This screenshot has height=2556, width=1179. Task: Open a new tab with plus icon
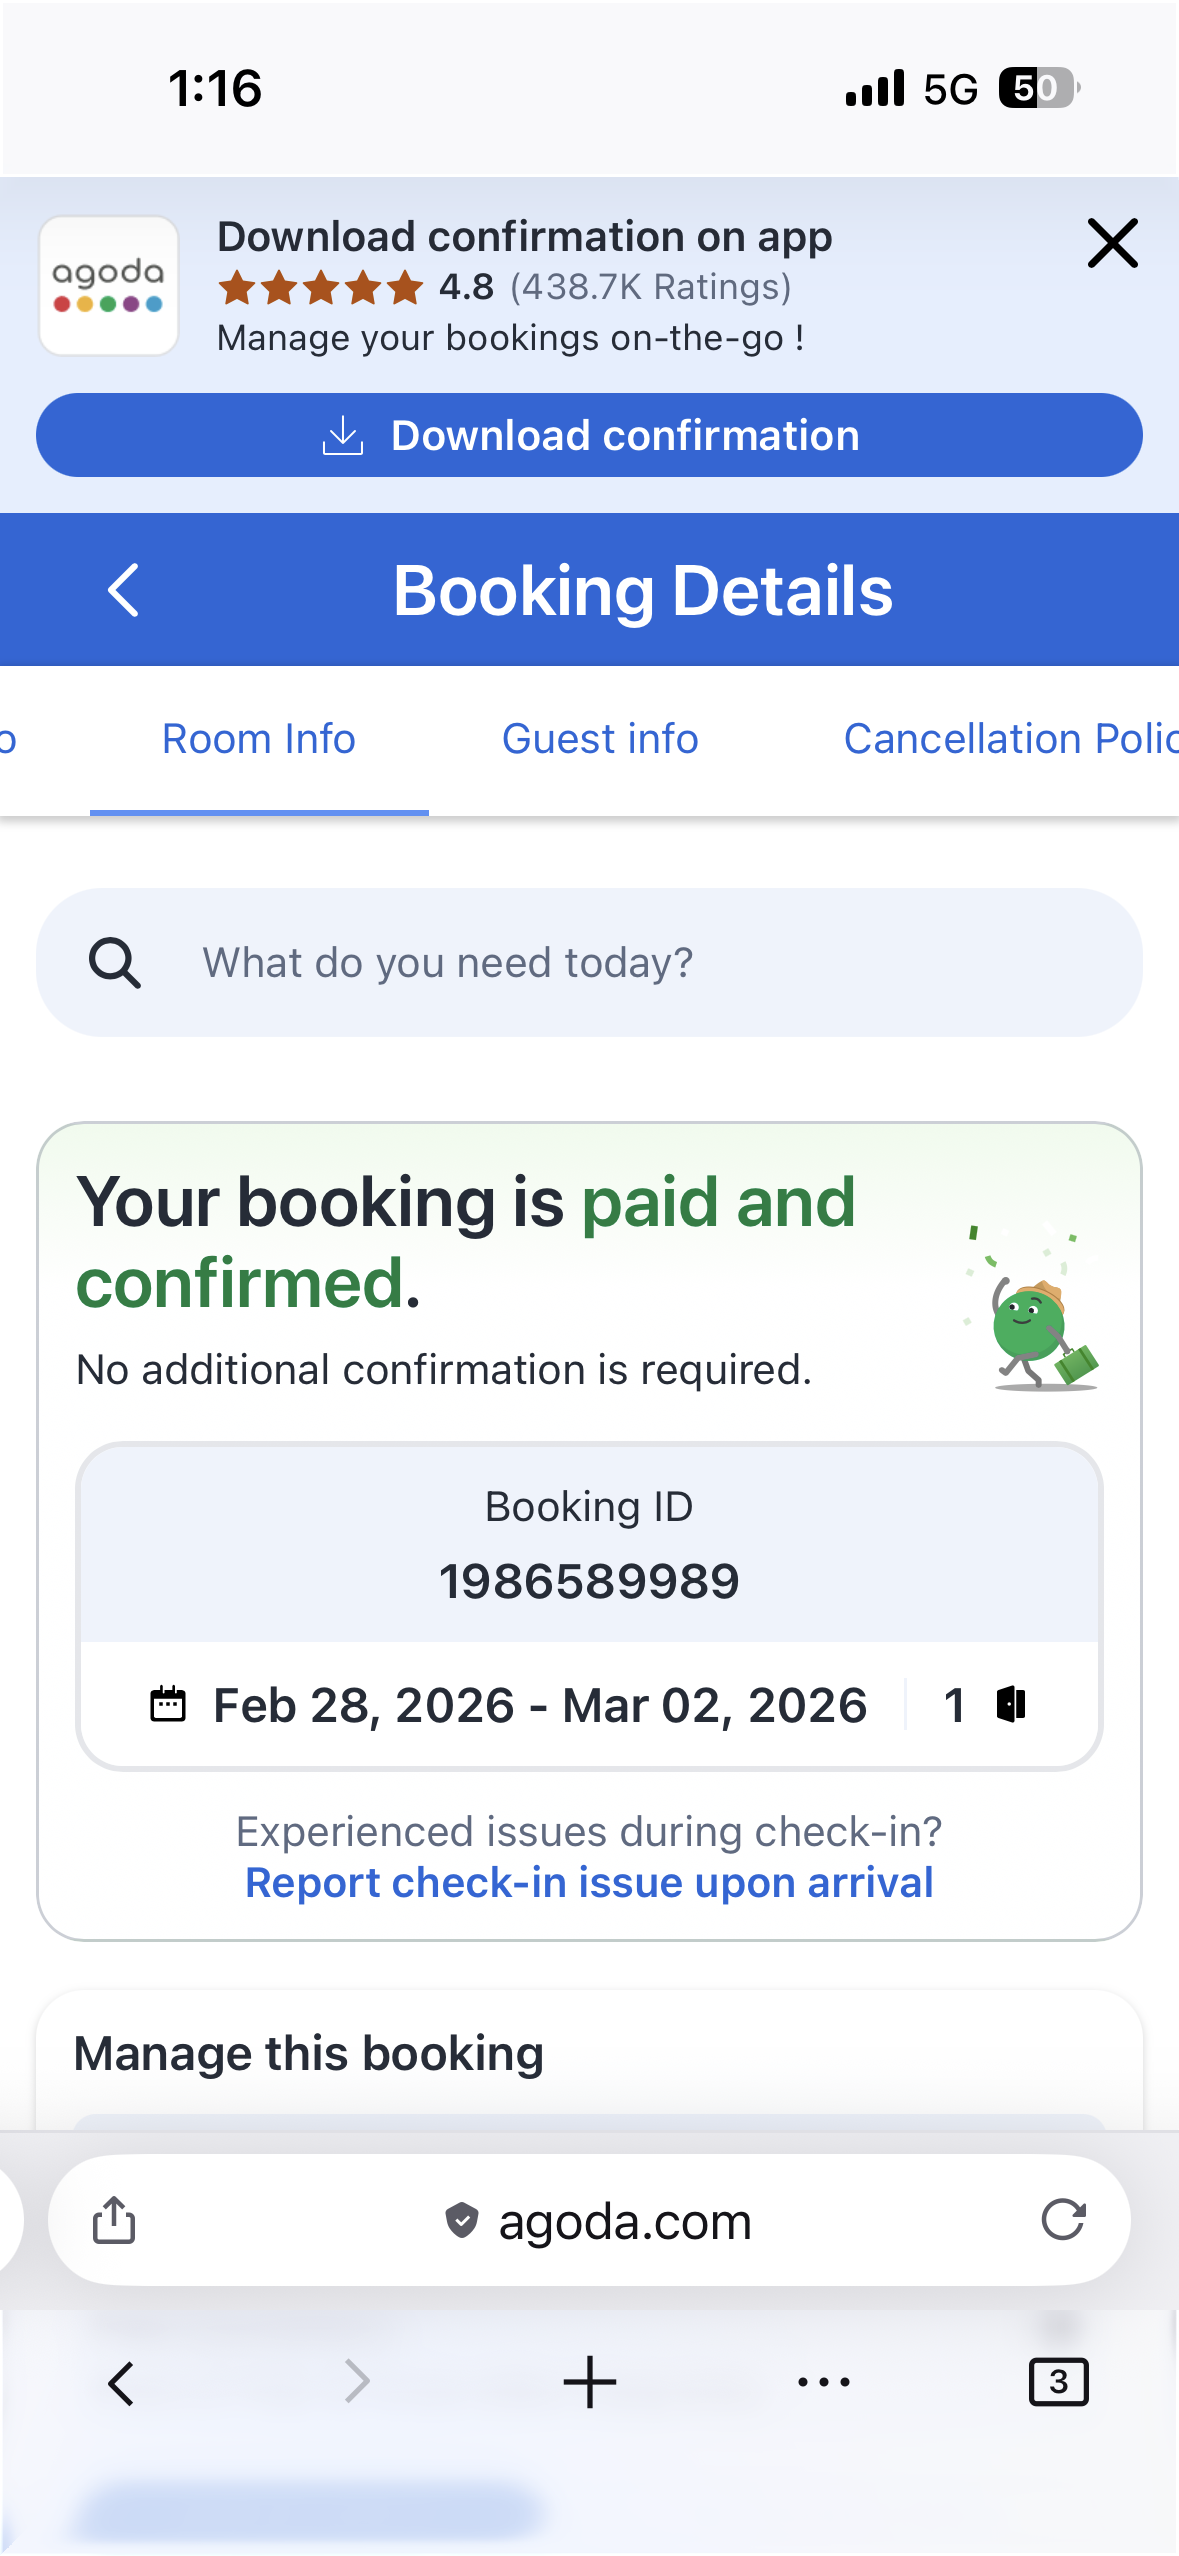(590, 2382)
